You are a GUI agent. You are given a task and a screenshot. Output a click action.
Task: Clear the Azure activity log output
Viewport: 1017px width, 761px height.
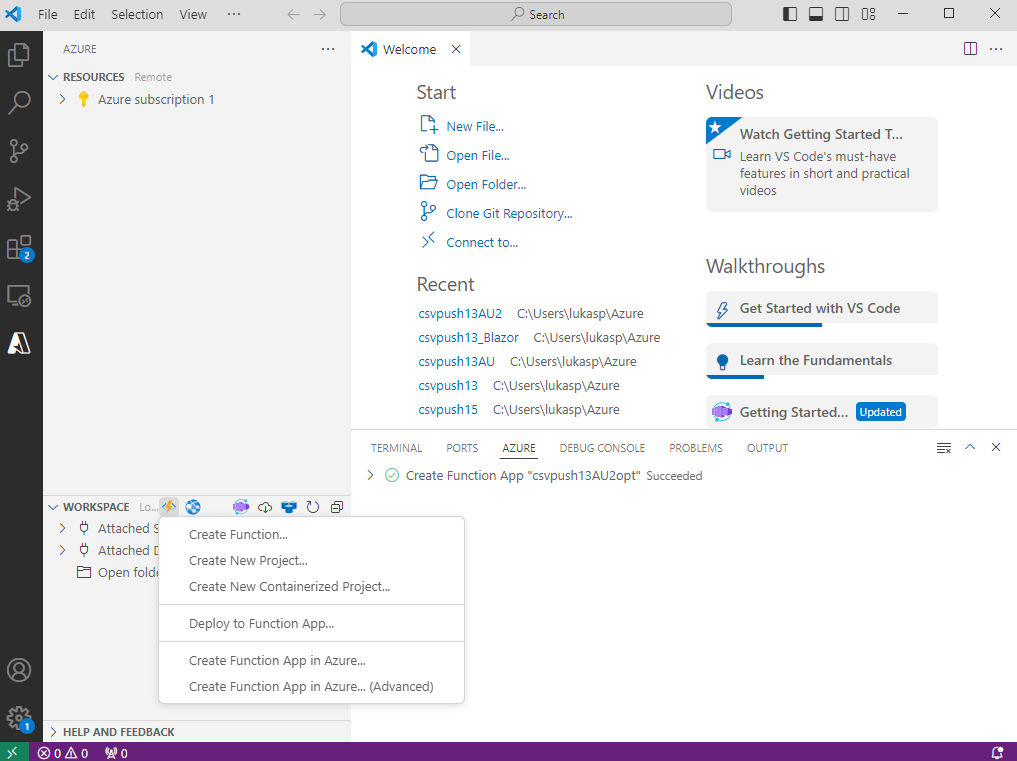tap(944, 448)
